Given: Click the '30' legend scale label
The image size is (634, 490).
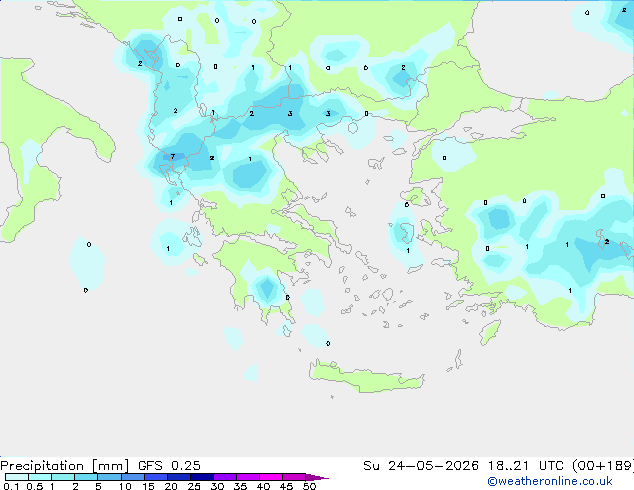Looking at the screenshot, I should pyautogui.click(x=217, y=486).
